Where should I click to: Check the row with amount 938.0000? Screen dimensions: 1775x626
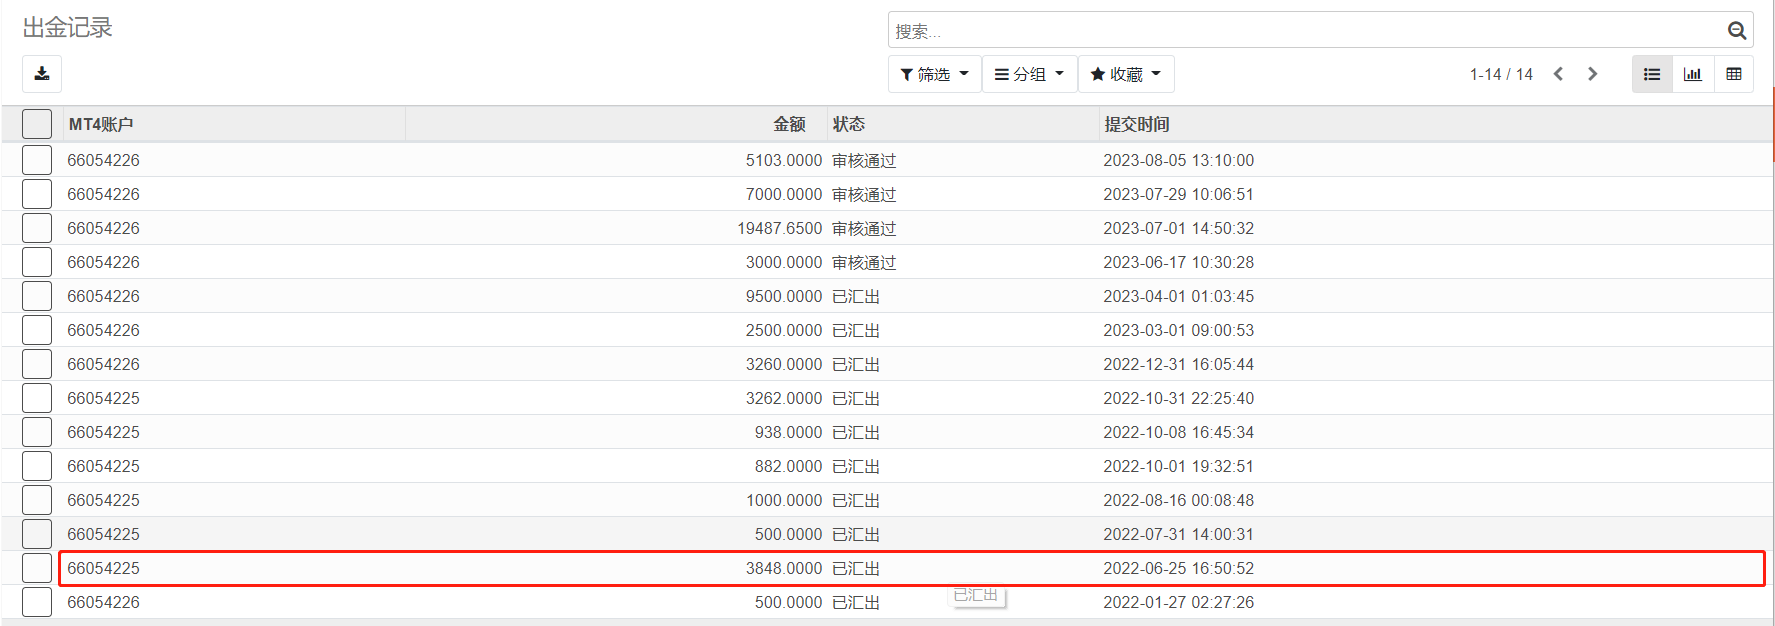click(x=37, y=432)
